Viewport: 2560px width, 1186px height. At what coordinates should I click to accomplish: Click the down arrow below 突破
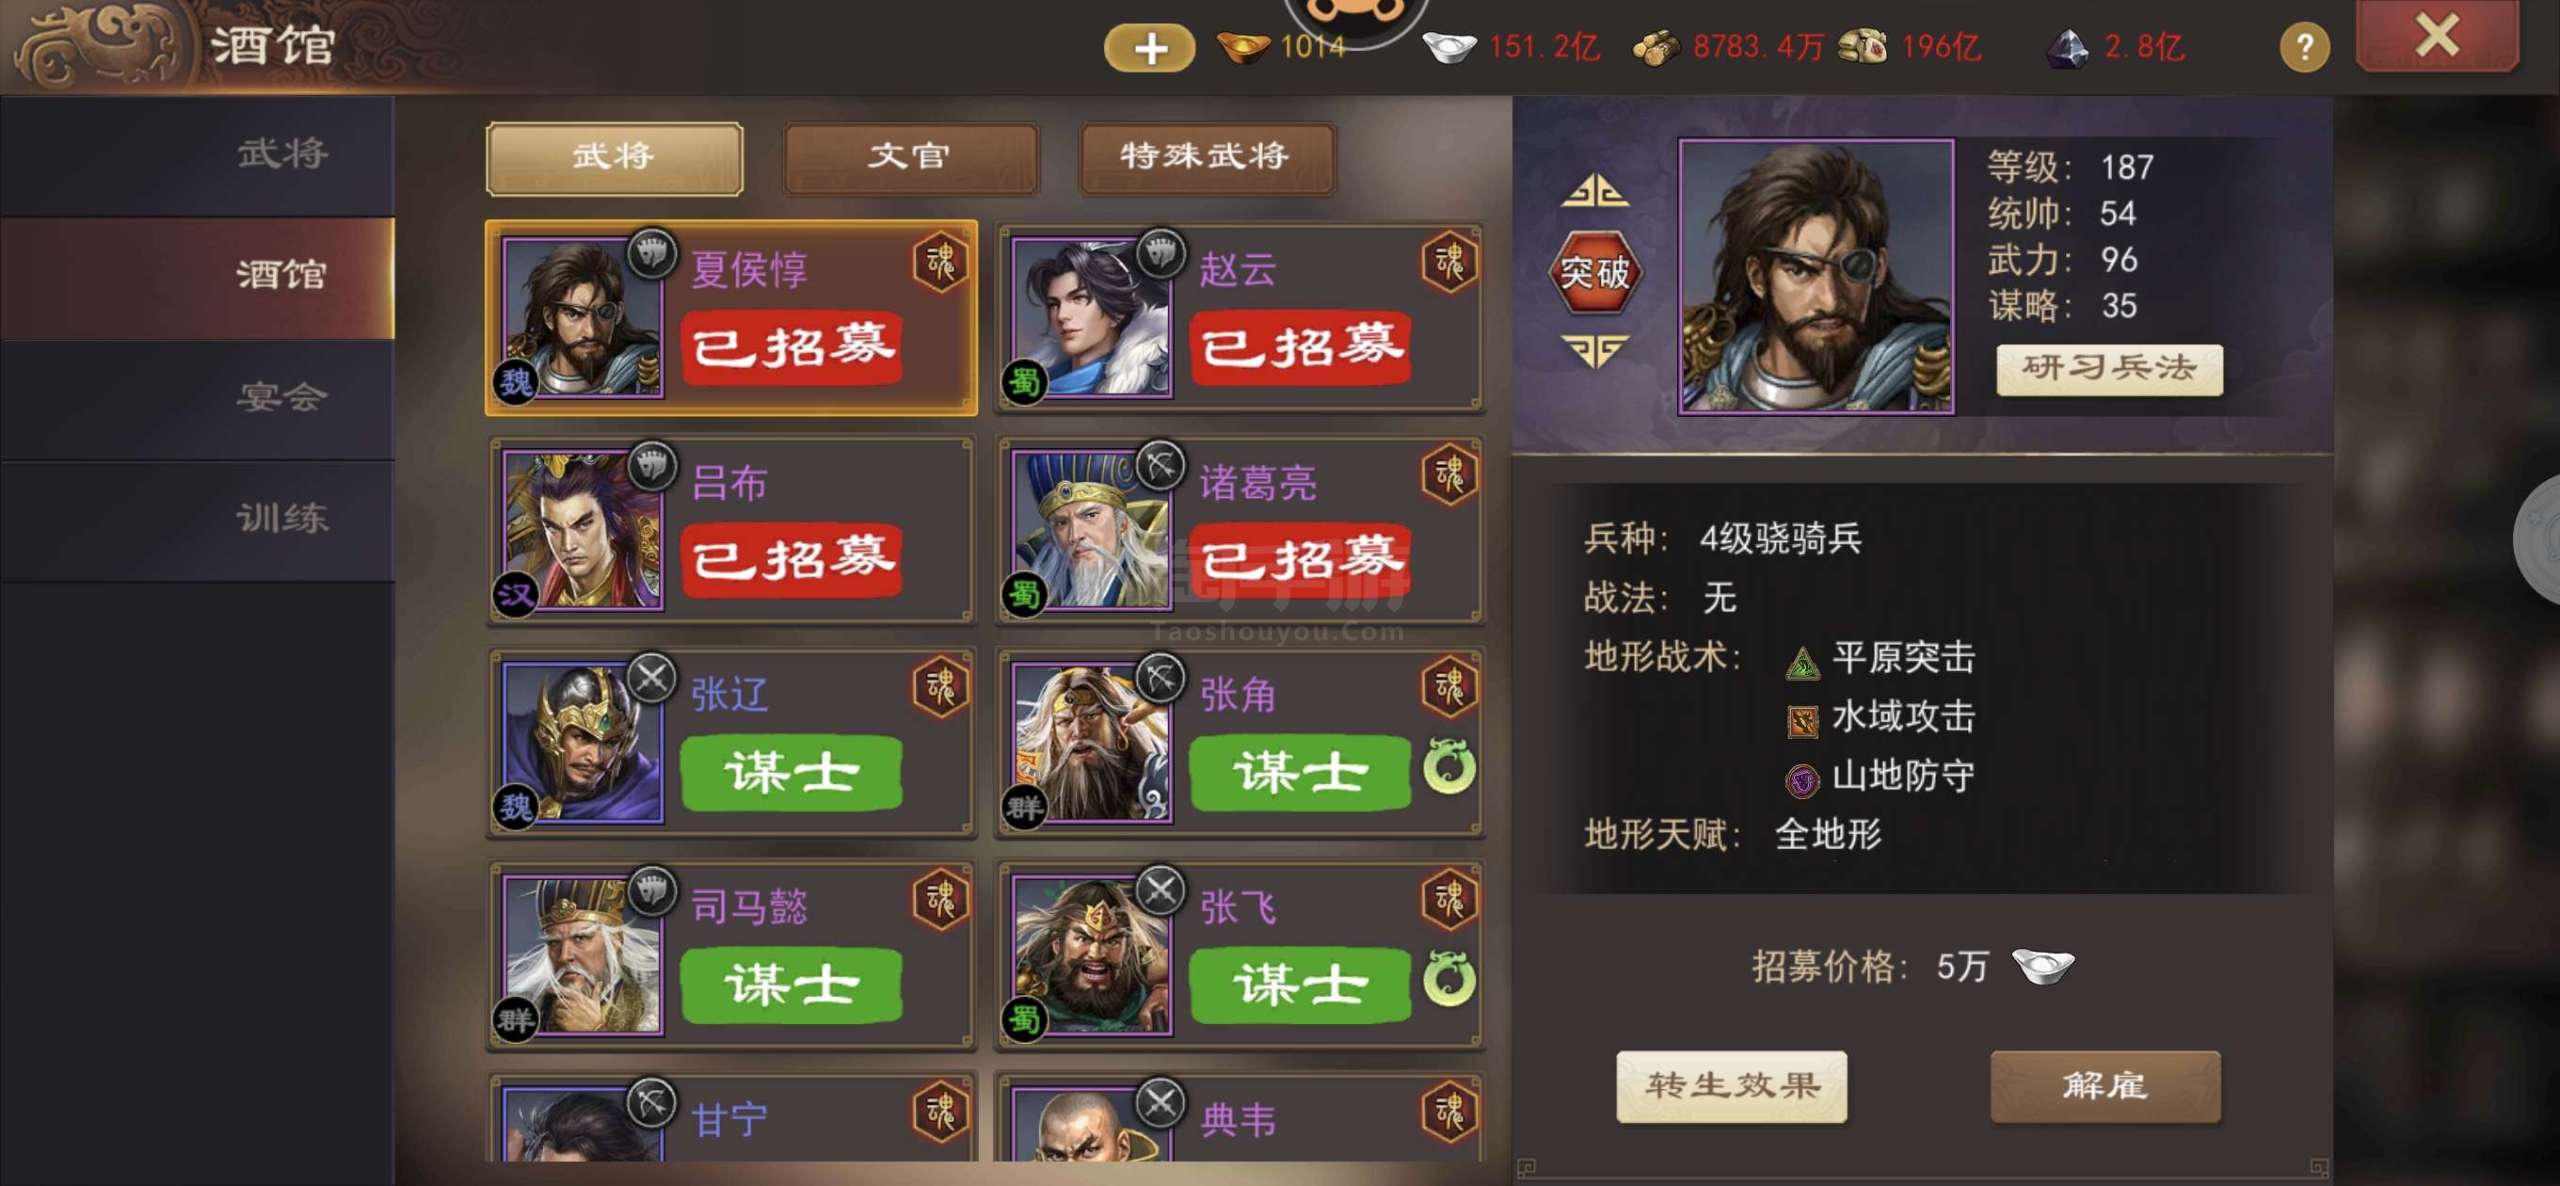coord(1595,351)
